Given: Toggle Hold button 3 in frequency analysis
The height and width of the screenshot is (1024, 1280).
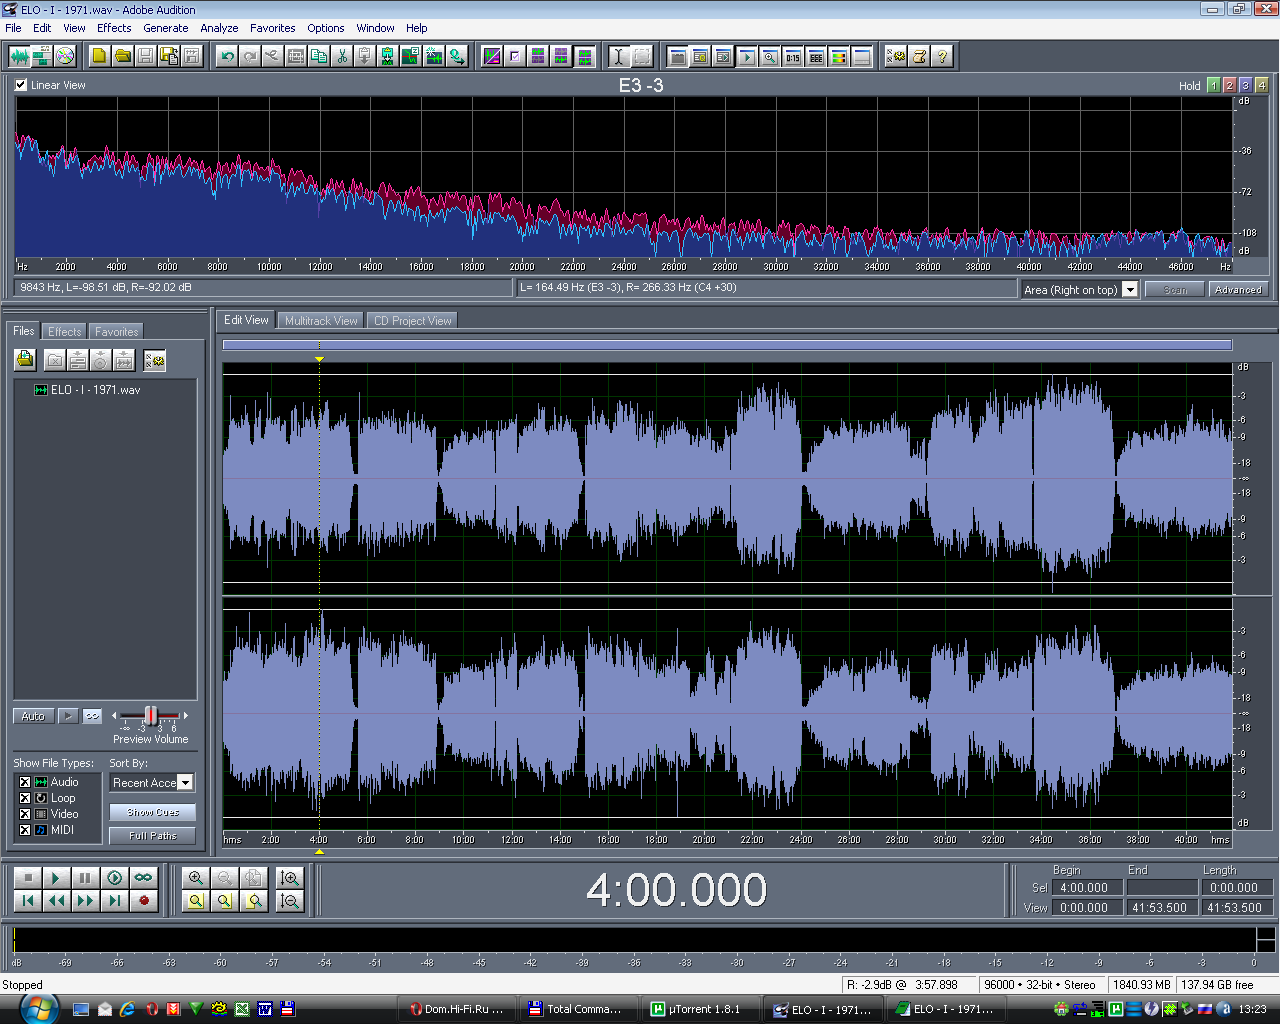Looking at the screenshot, I should pos(1245,85).
